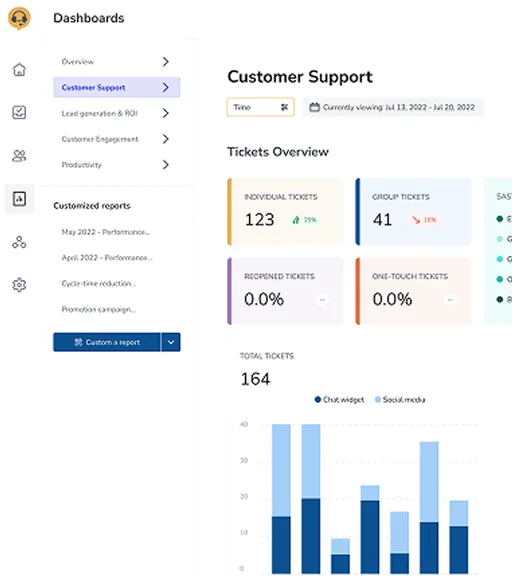Open the Custom a report dropdown arrow

[171, 342]
